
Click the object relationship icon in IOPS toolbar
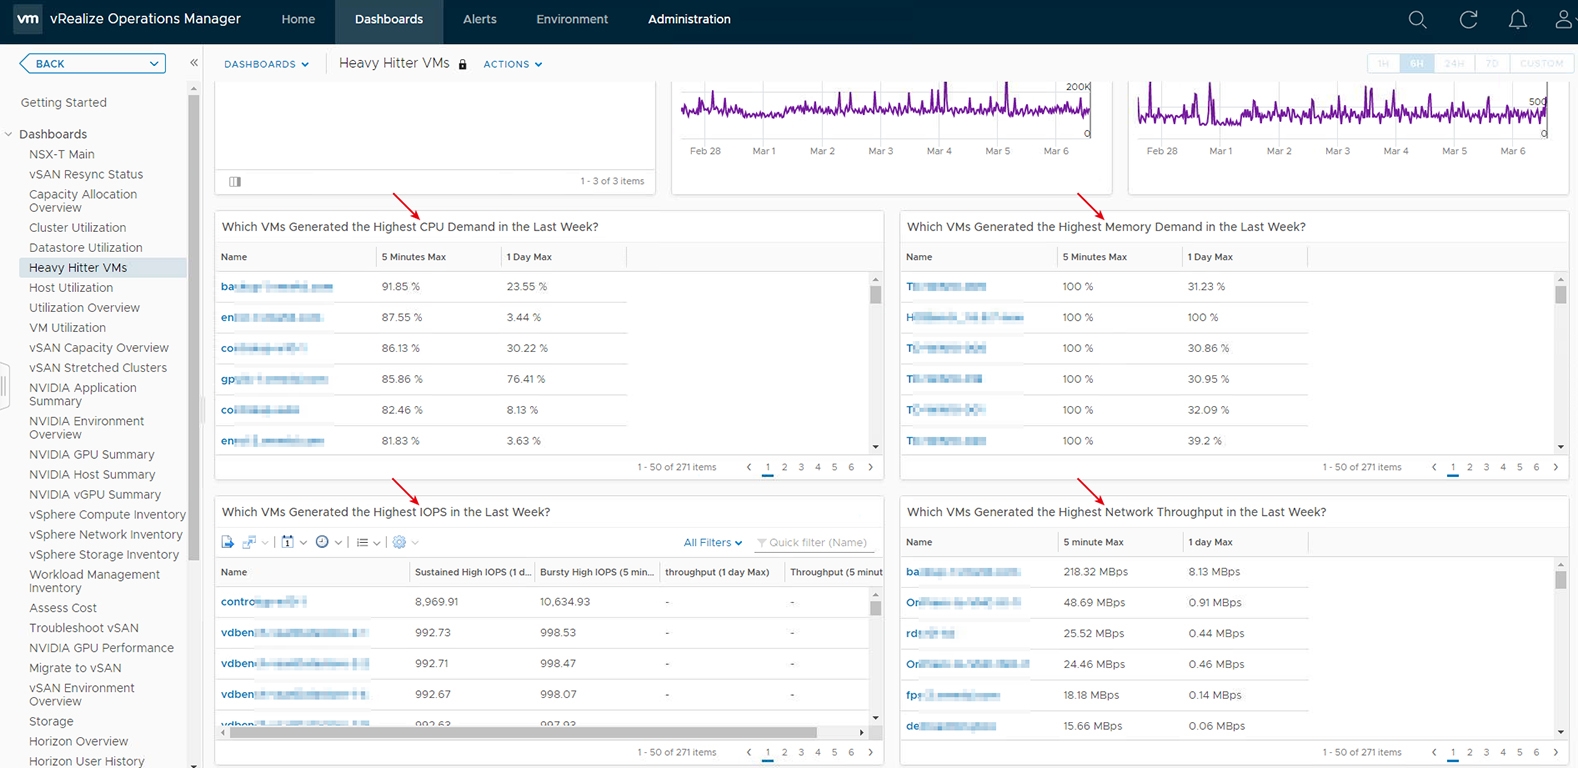249,542
